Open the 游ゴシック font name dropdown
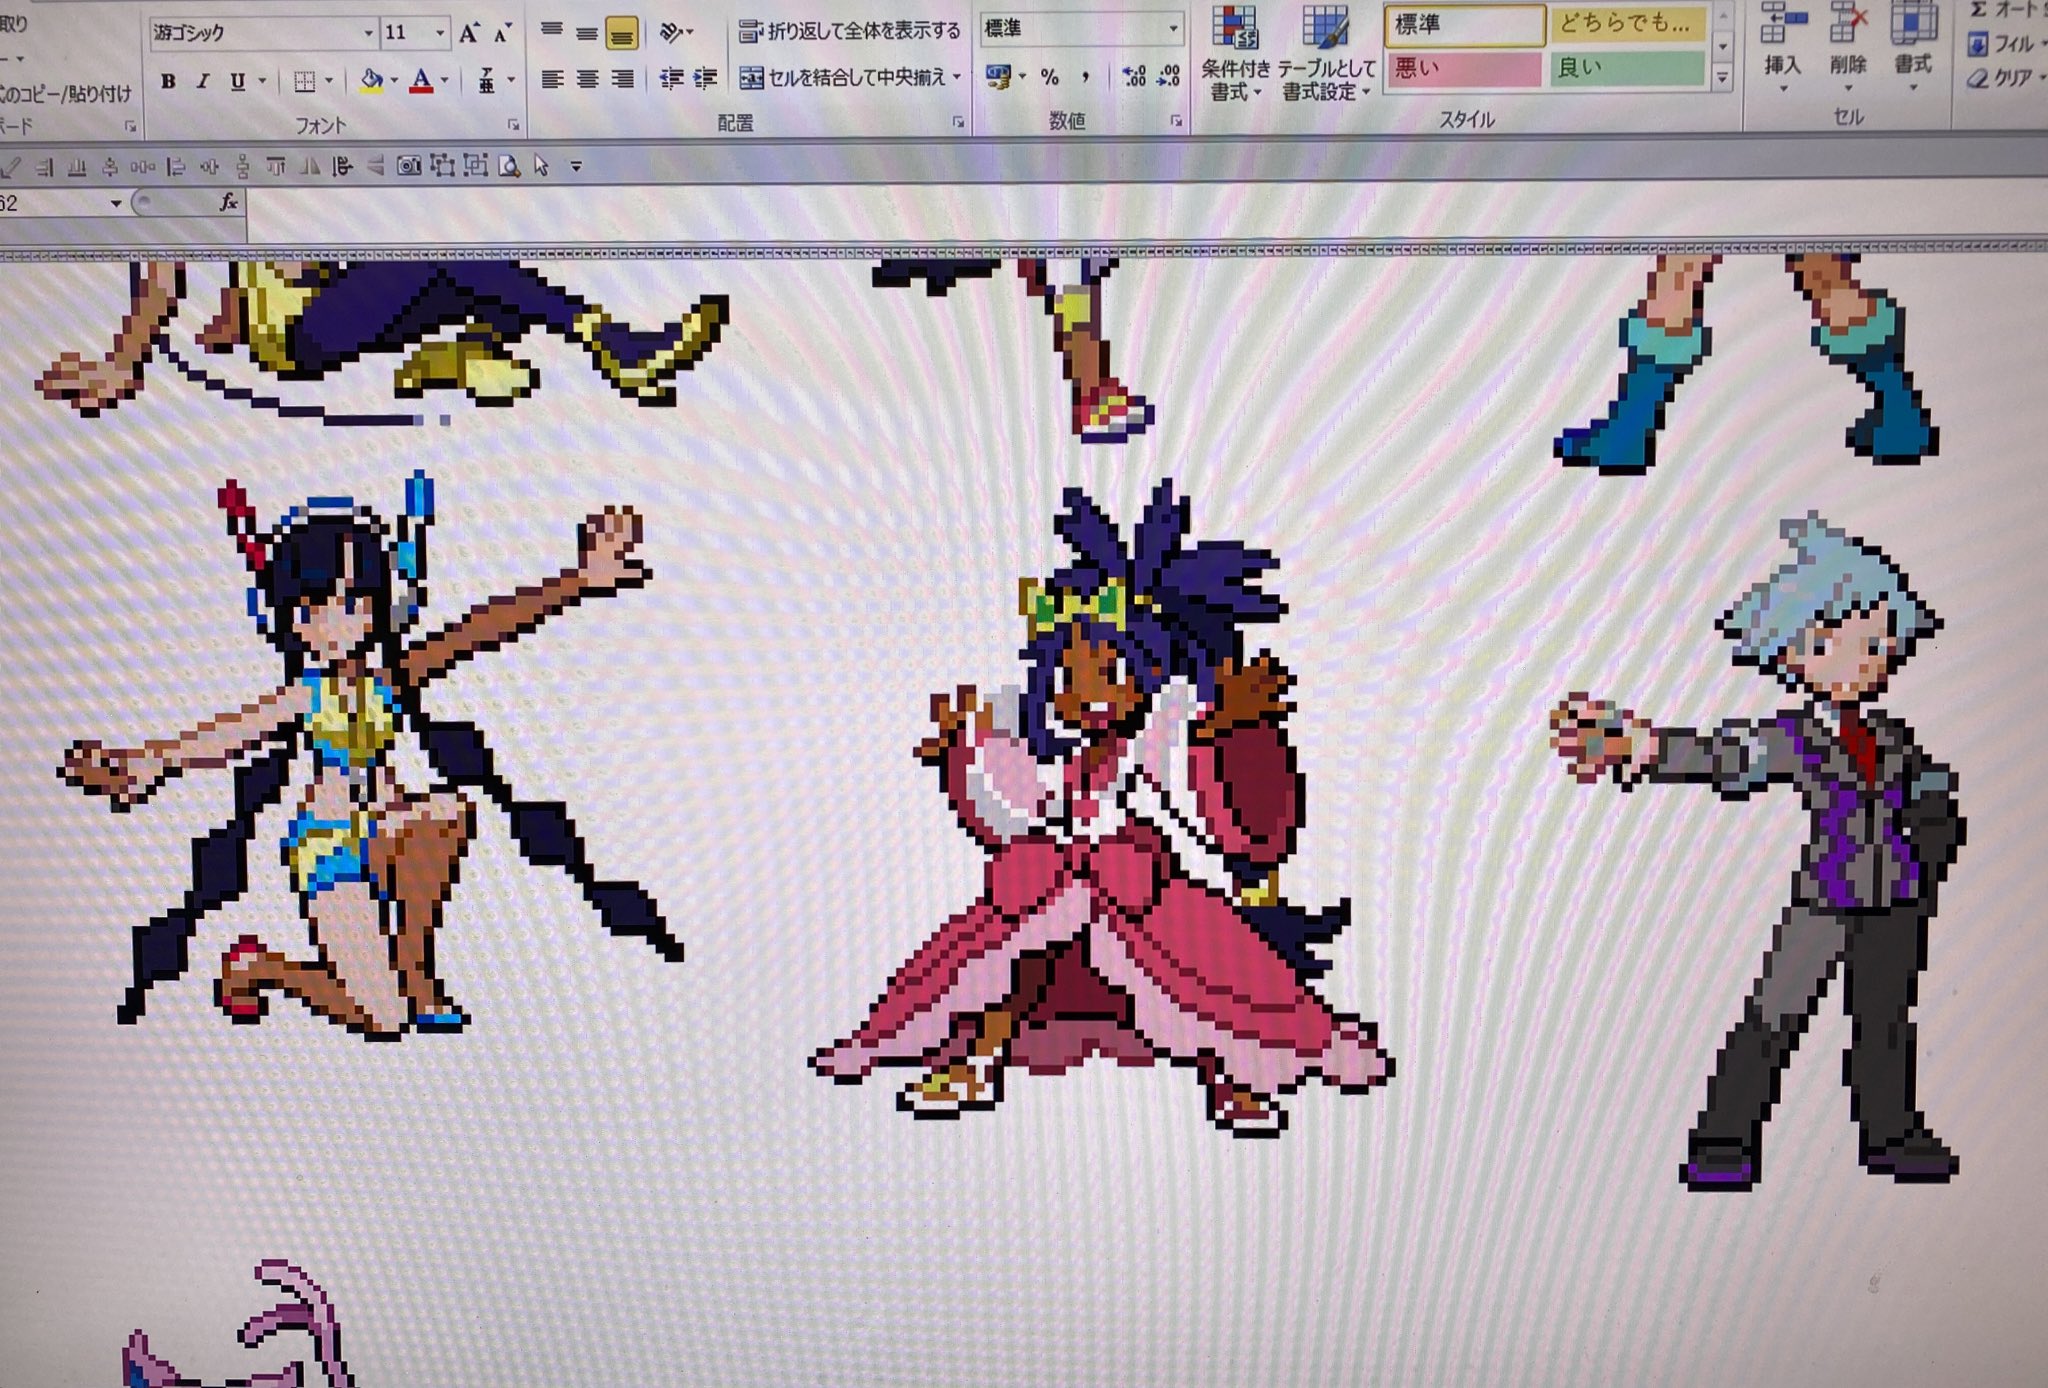 tap(368, 34)
